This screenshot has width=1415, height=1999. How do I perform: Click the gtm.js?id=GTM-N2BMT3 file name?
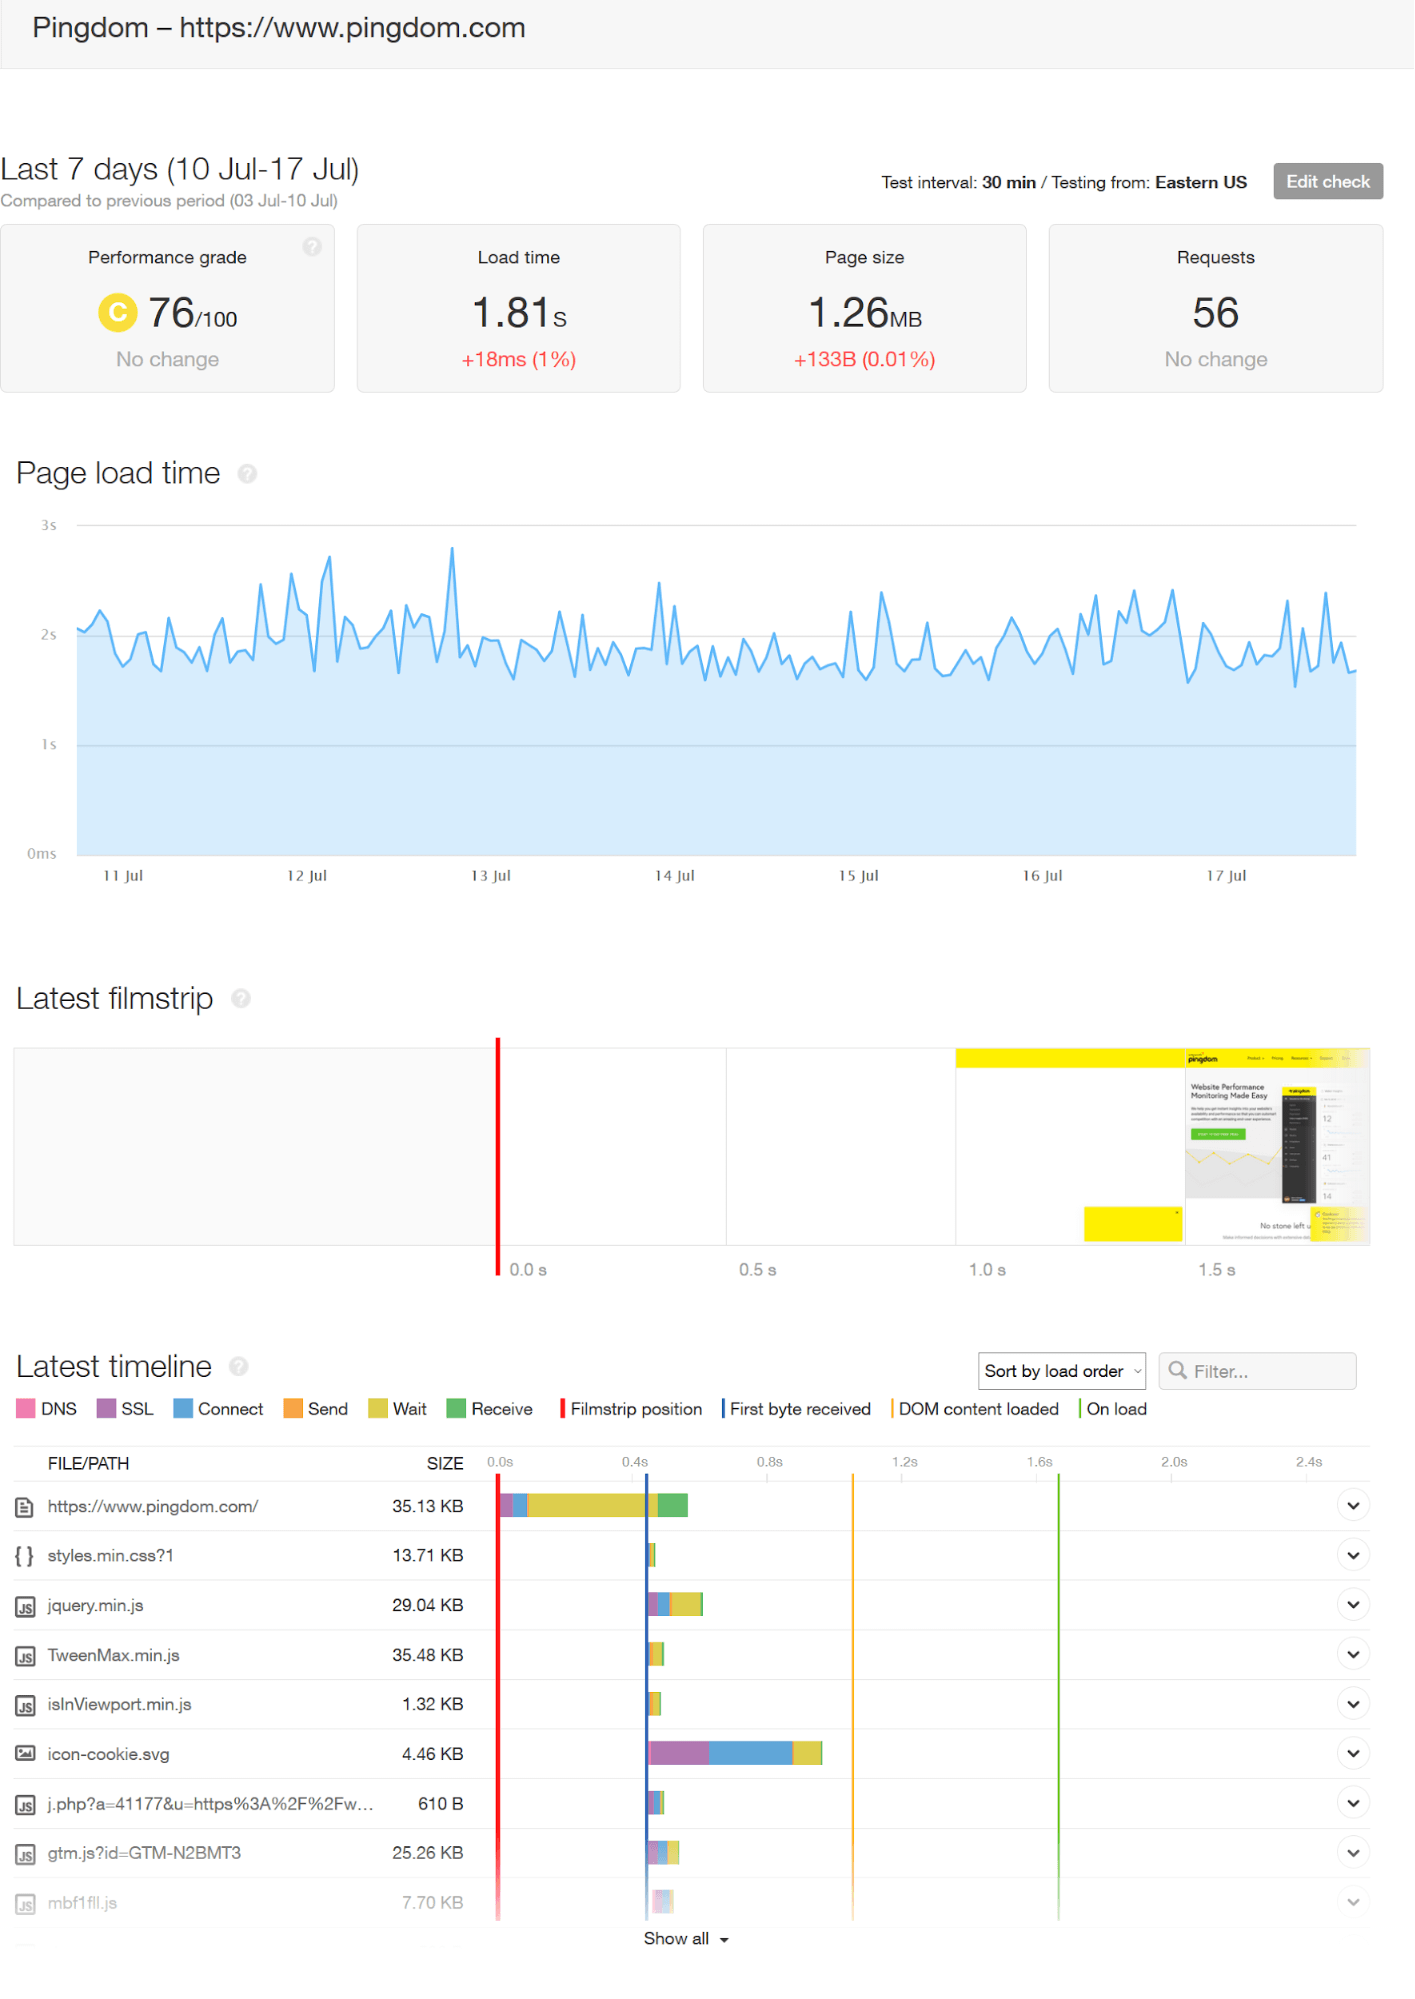click(145, 1854)
